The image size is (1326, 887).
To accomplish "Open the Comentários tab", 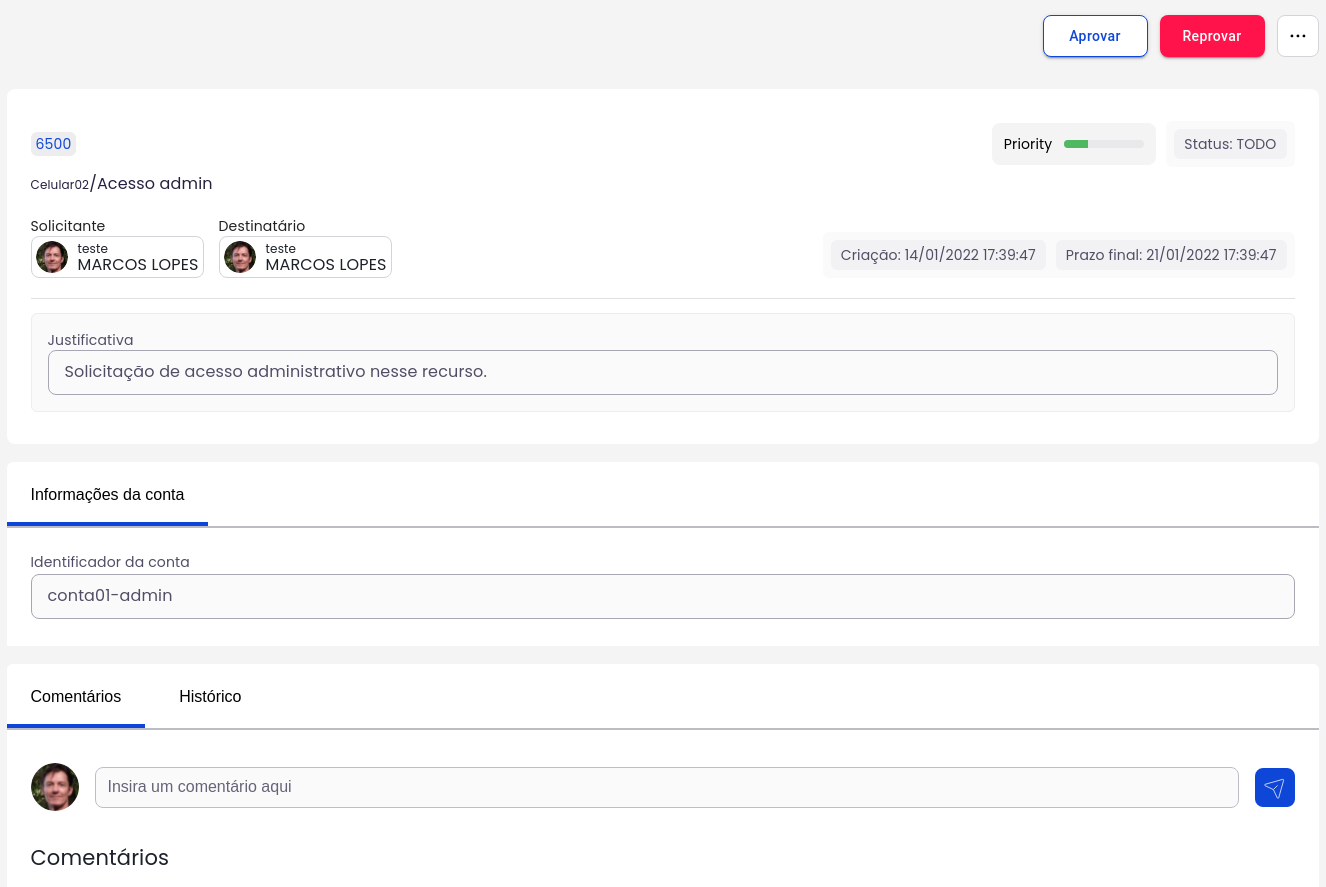I will click(x=76, y=696).
